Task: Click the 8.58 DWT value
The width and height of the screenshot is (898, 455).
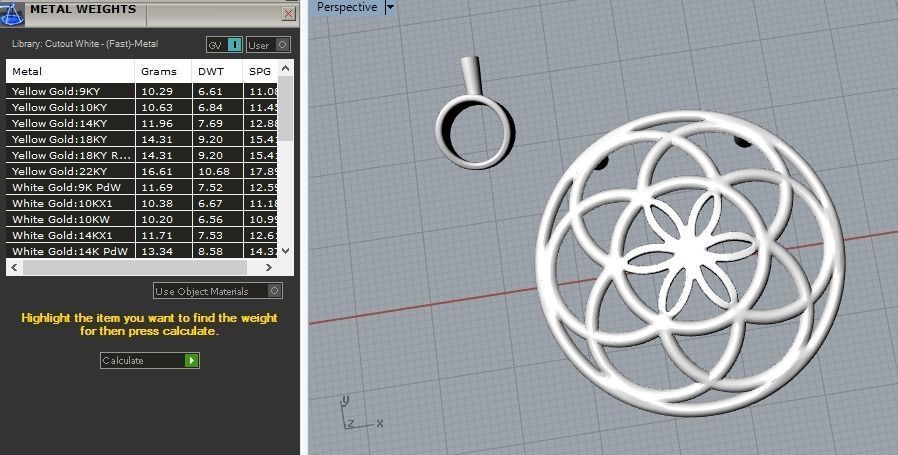Action: (x=210, y=251)
